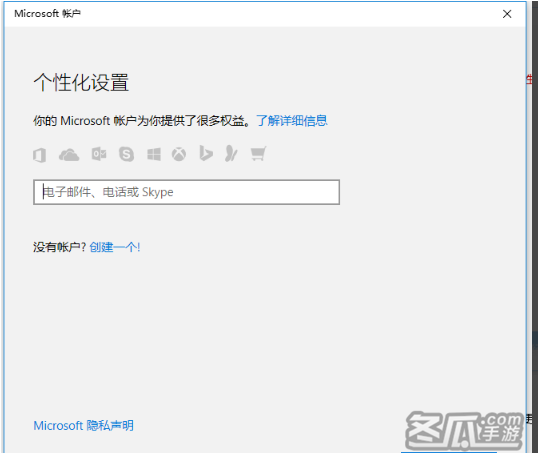Screen dimensions: 539x455
Task: Click the Bing icon
Action: (206, 153)
